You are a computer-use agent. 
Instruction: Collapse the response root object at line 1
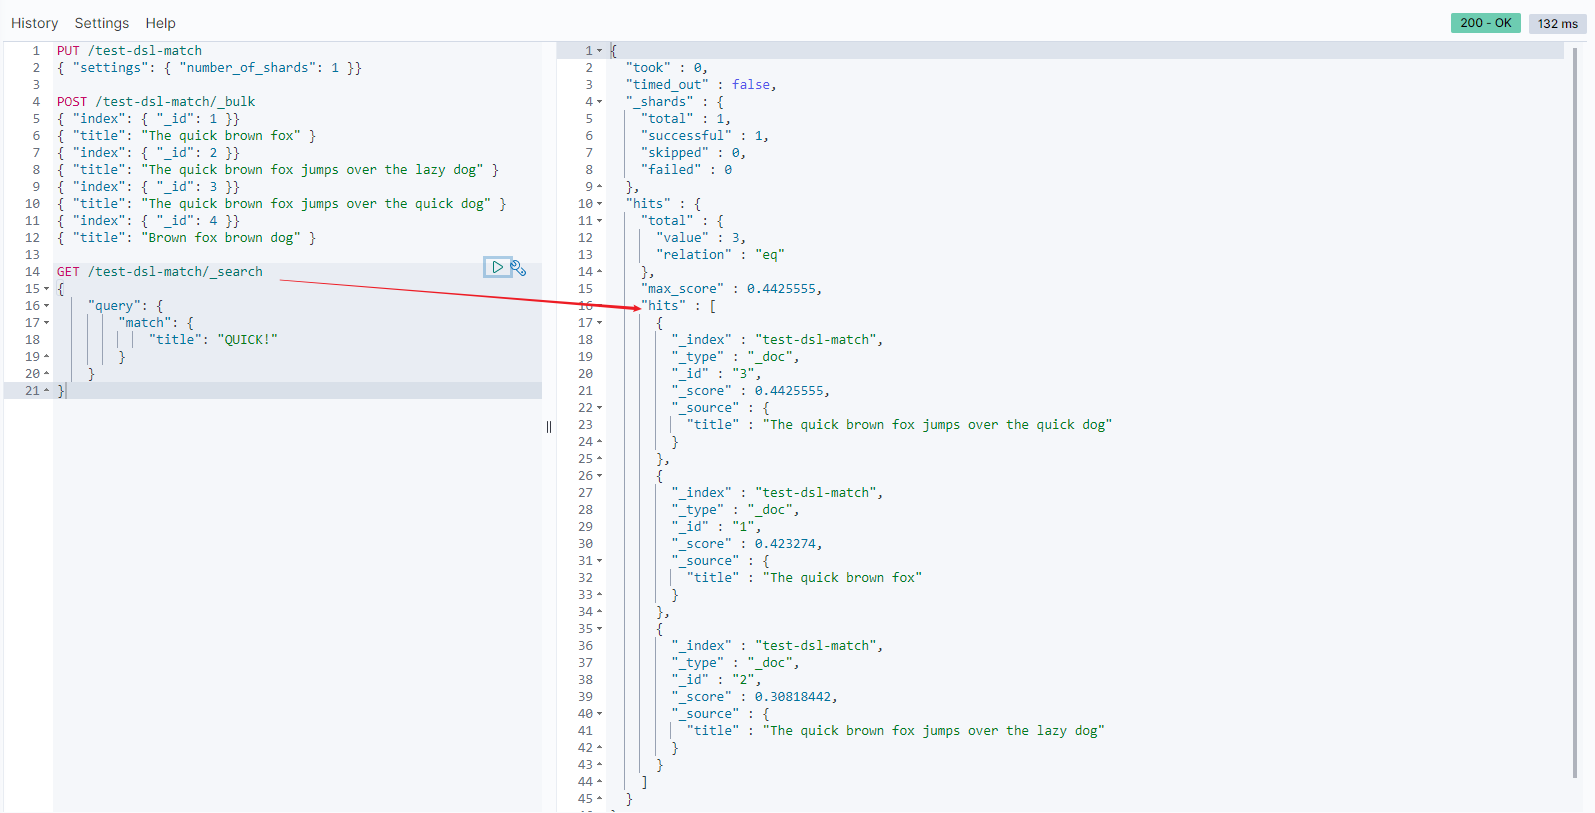click(x=599, y=51)
